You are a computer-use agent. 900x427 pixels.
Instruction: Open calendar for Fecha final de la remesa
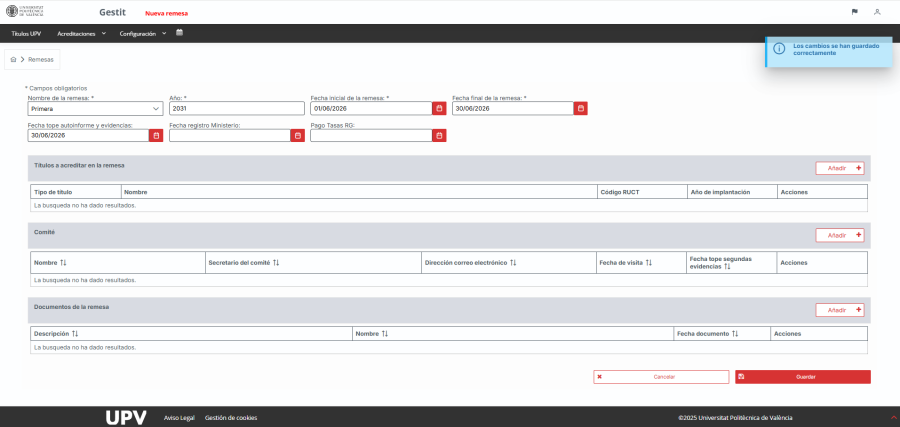pyautogui.click(x=580, y=108)
